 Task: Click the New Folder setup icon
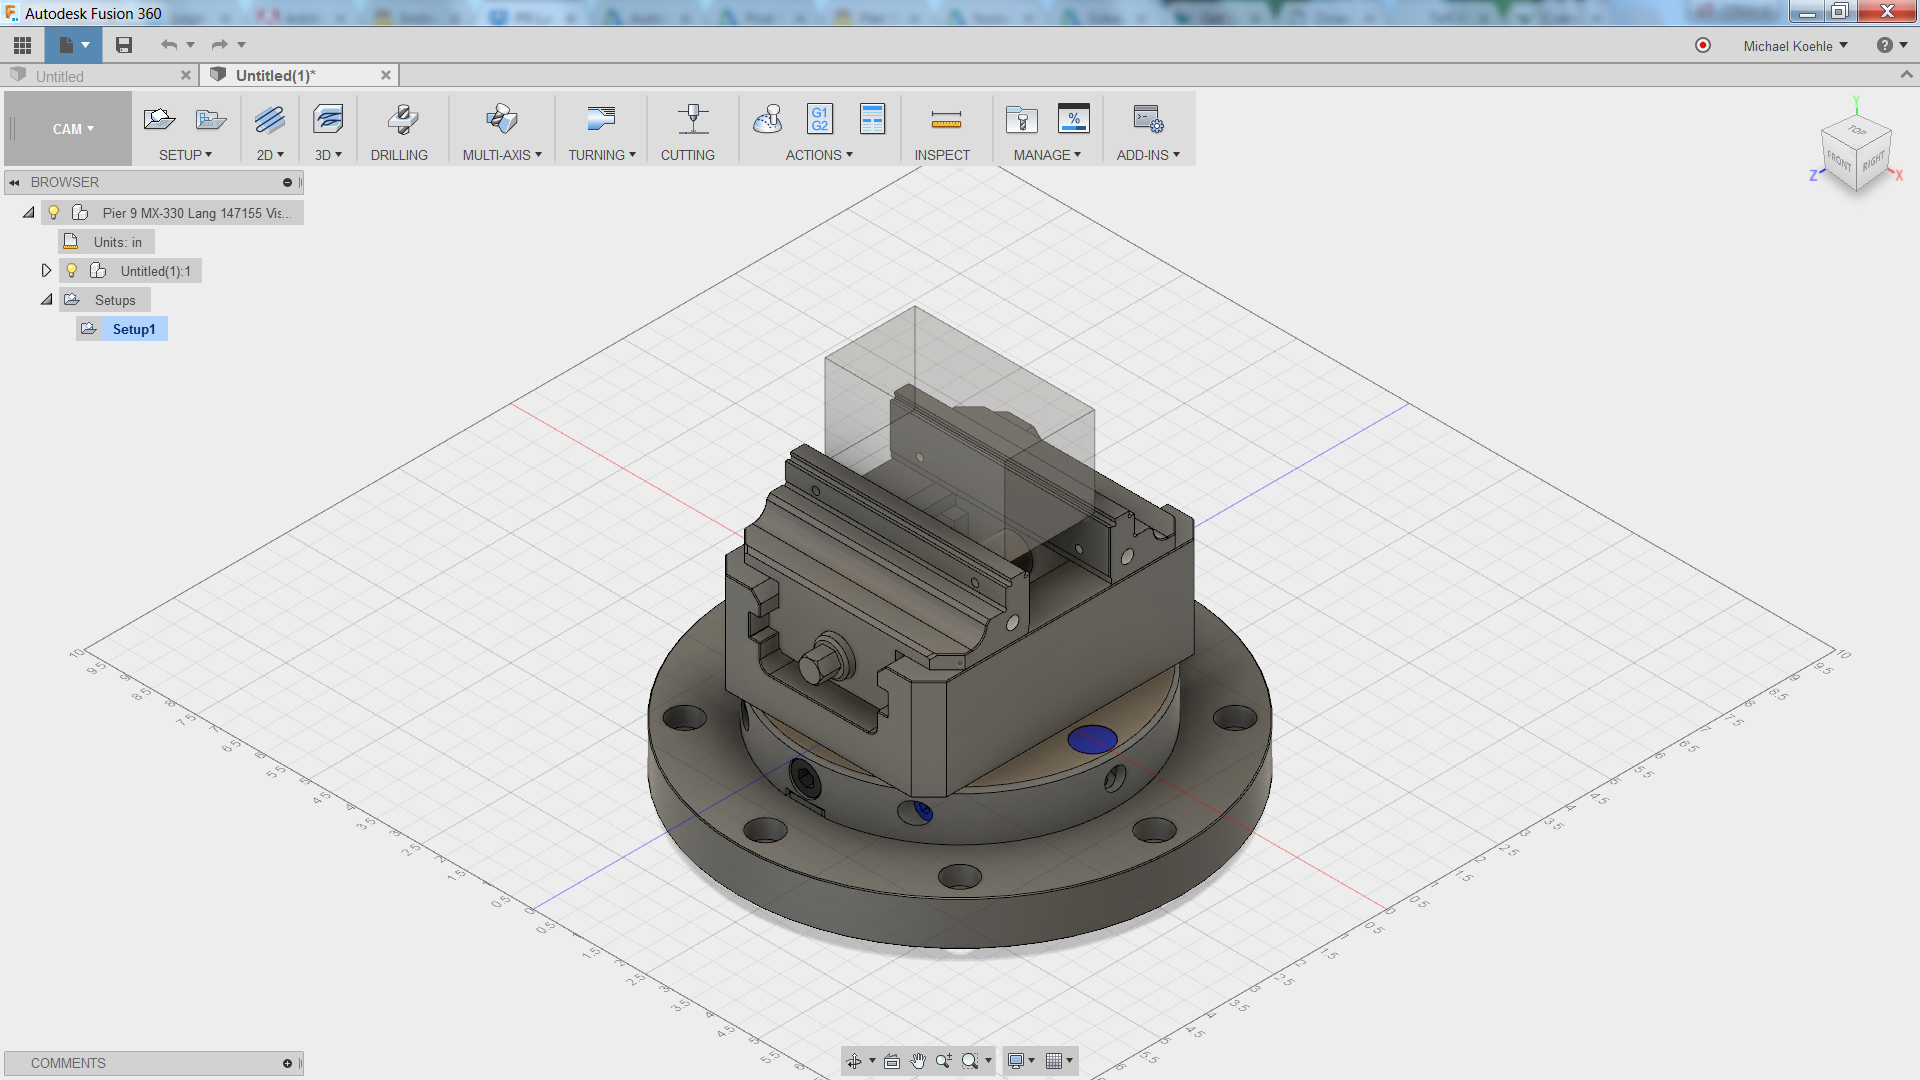coord(211,120)
